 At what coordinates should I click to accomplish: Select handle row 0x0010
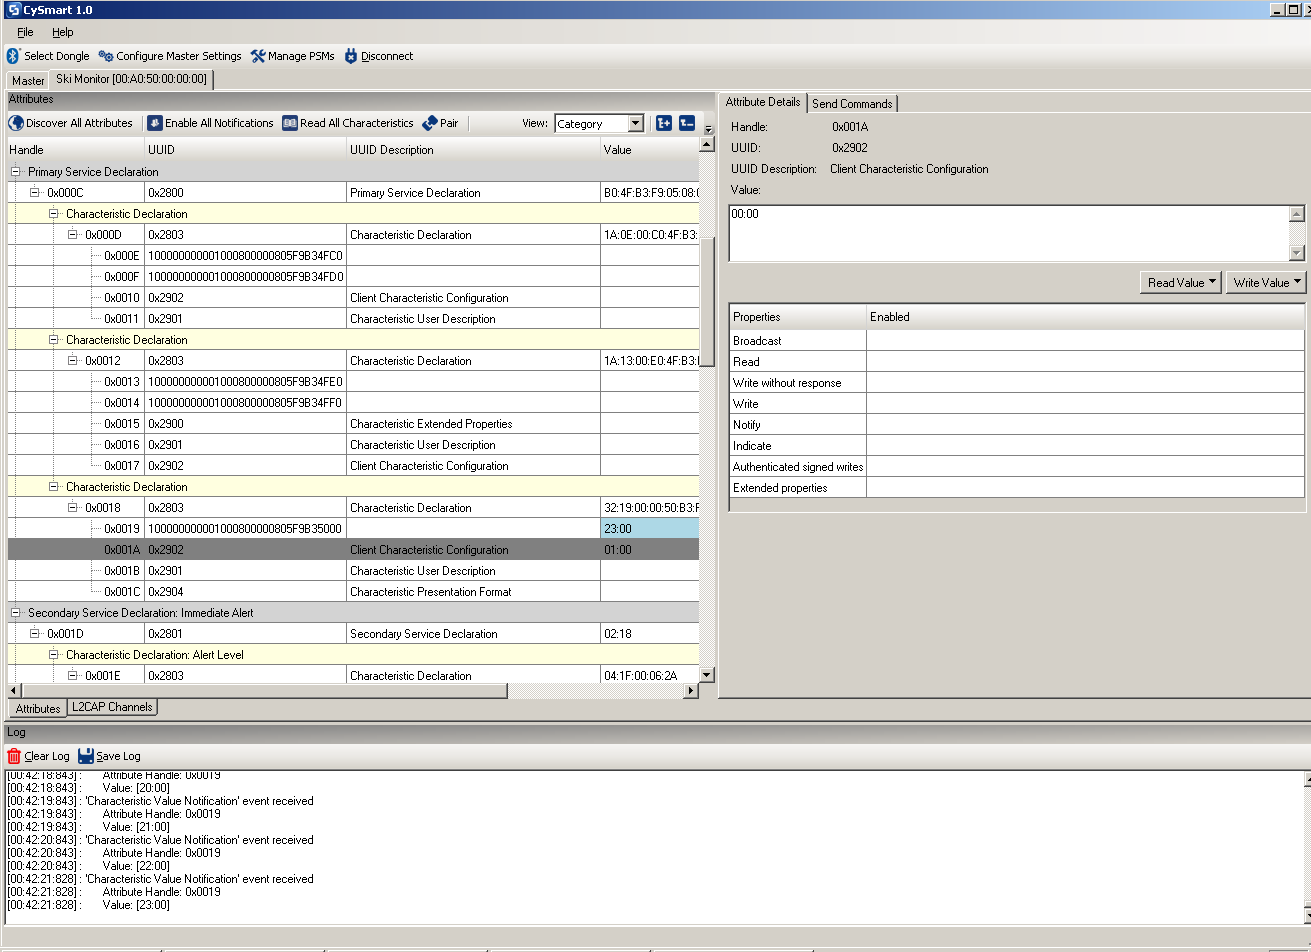pos(353,298)
